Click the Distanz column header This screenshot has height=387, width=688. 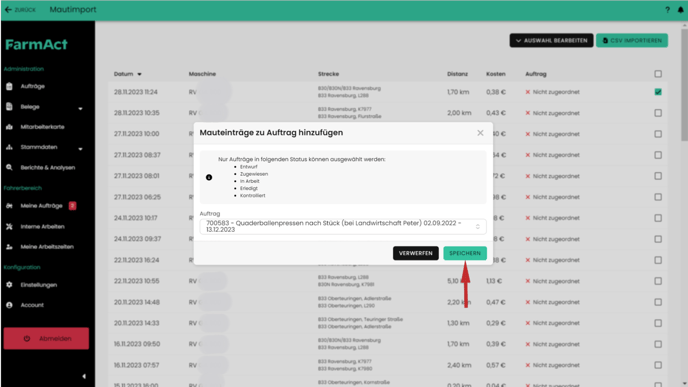457,74
